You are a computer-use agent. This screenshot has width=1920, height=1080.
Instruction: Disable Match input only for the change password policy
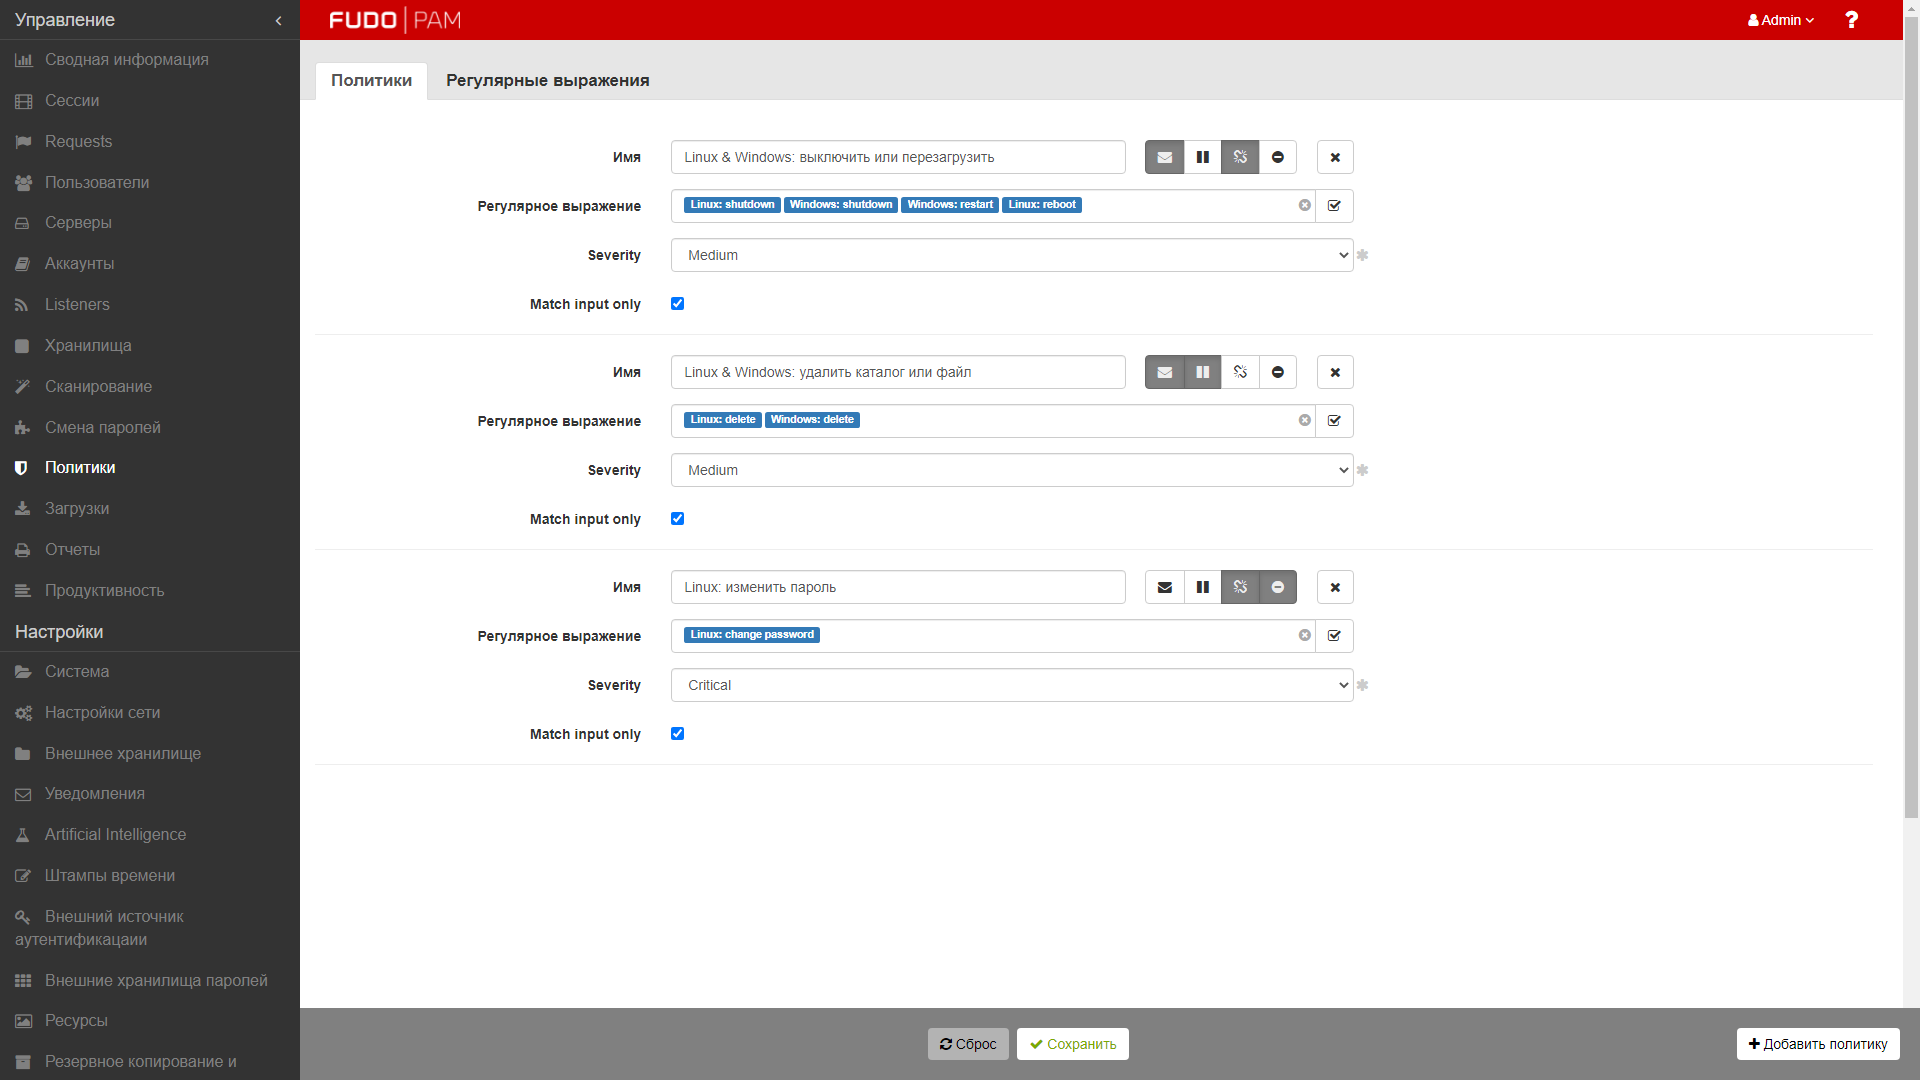tap(677, 734)
